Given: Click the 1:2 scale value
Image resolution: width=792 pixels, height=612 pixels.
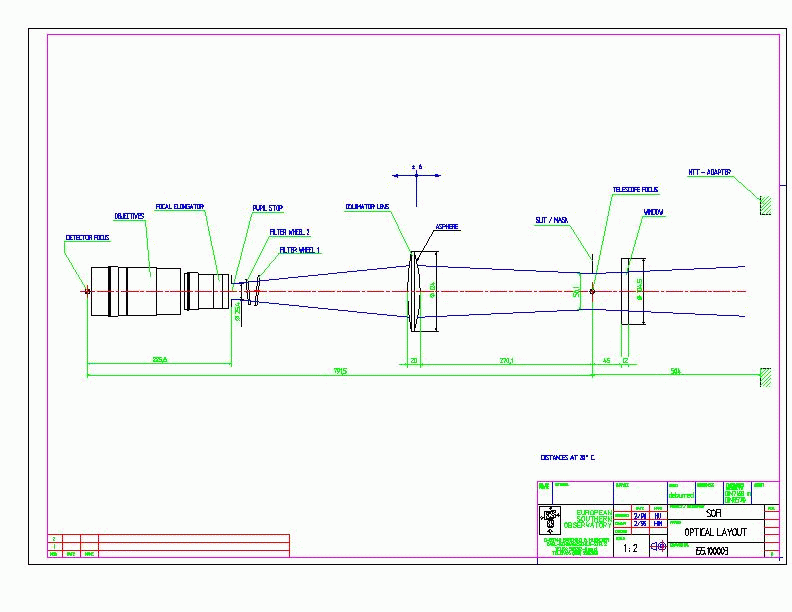Looking at the screenshot, I should [629, 548].
